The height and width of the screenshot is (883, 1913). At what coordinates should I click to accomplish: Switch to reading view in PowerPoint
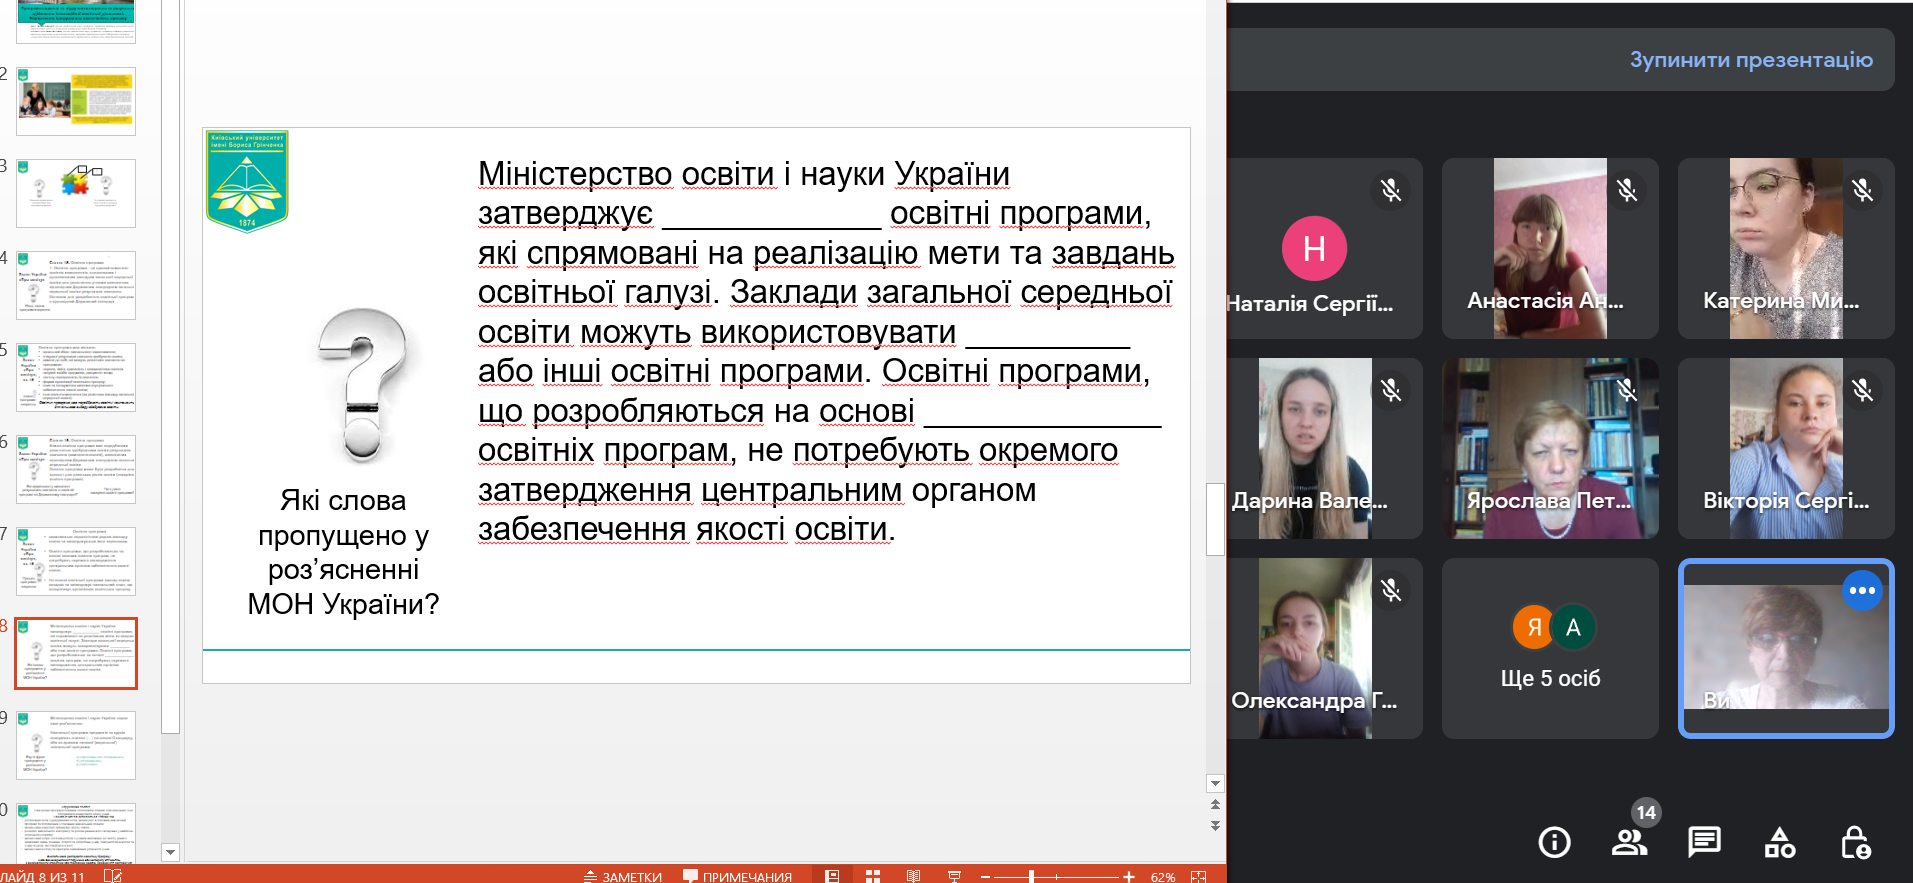[913, 876]
